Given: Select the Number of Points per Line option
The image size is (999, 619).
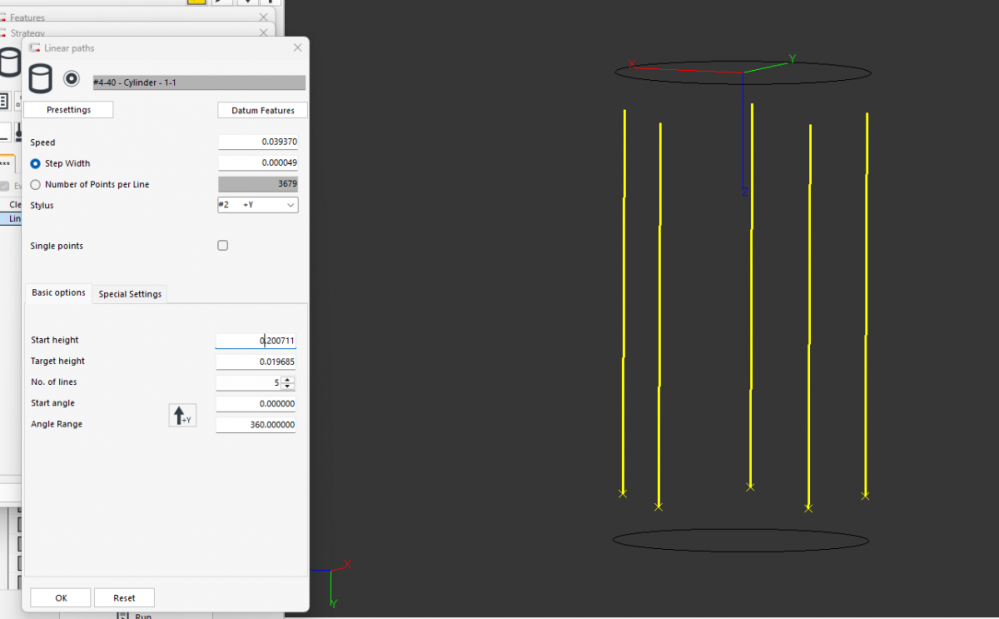Looking at the screenshot, I should 36,185.
